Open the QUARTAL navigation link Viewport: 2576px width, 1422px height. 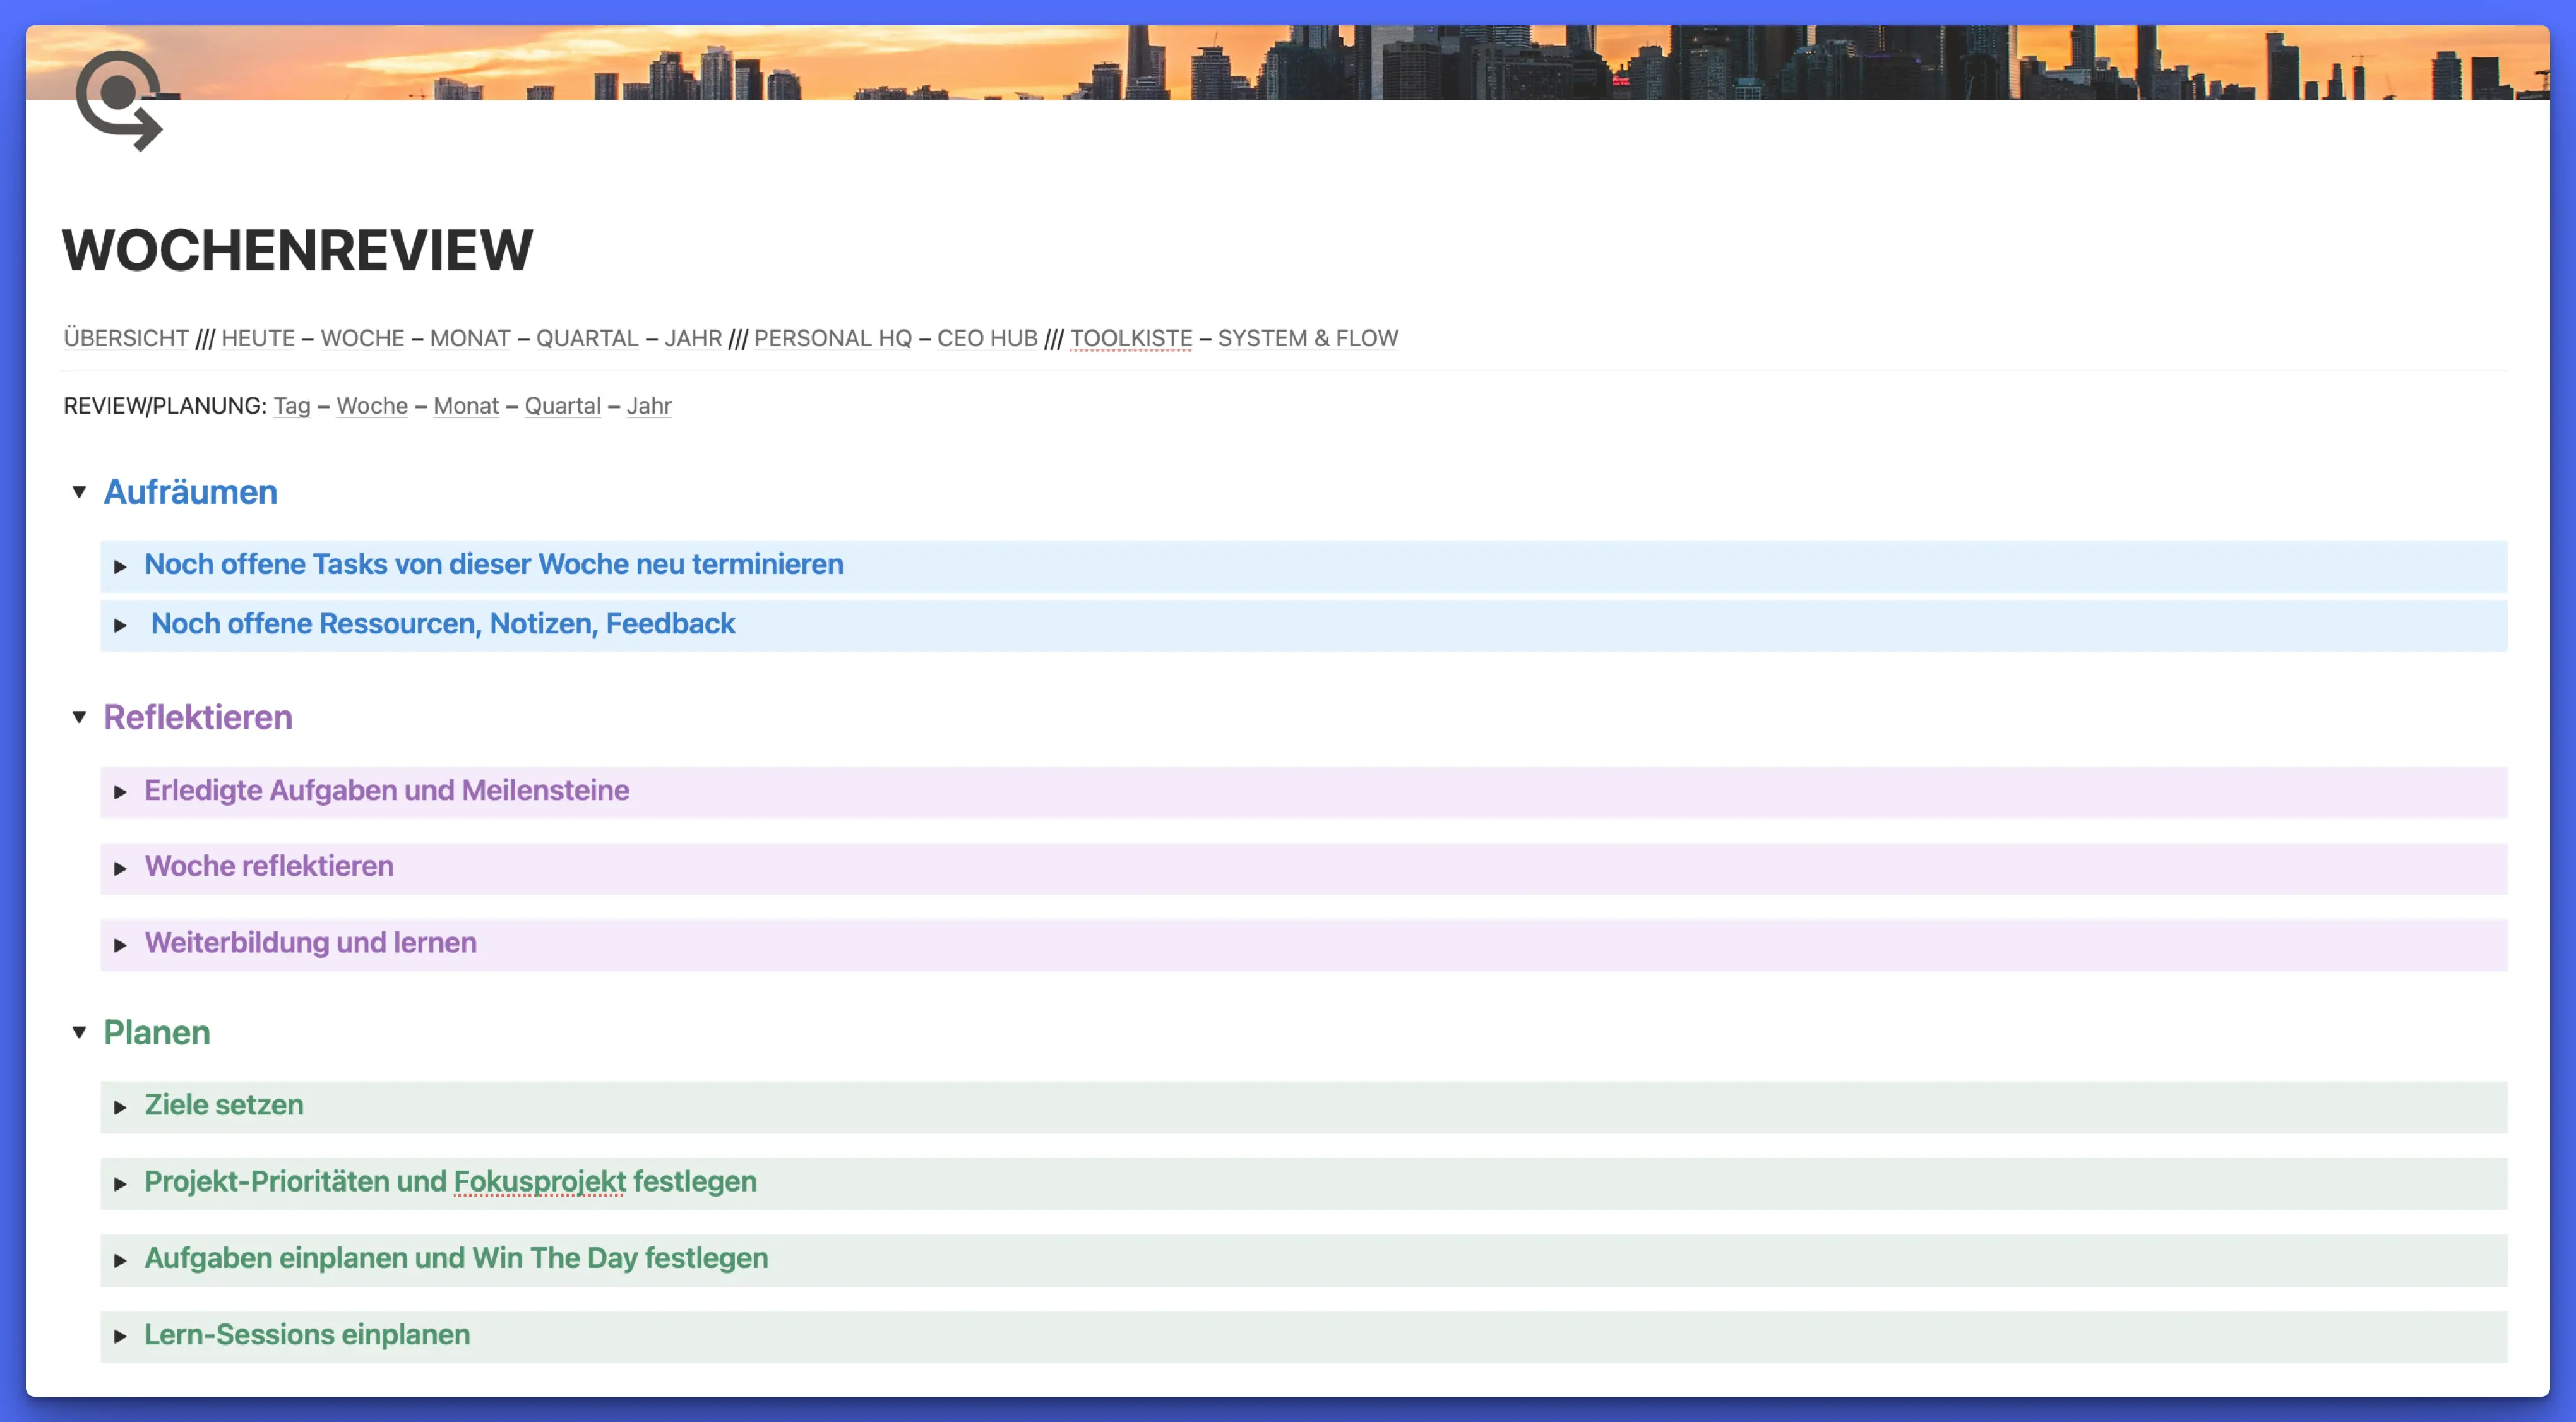(x=587, y=338)
